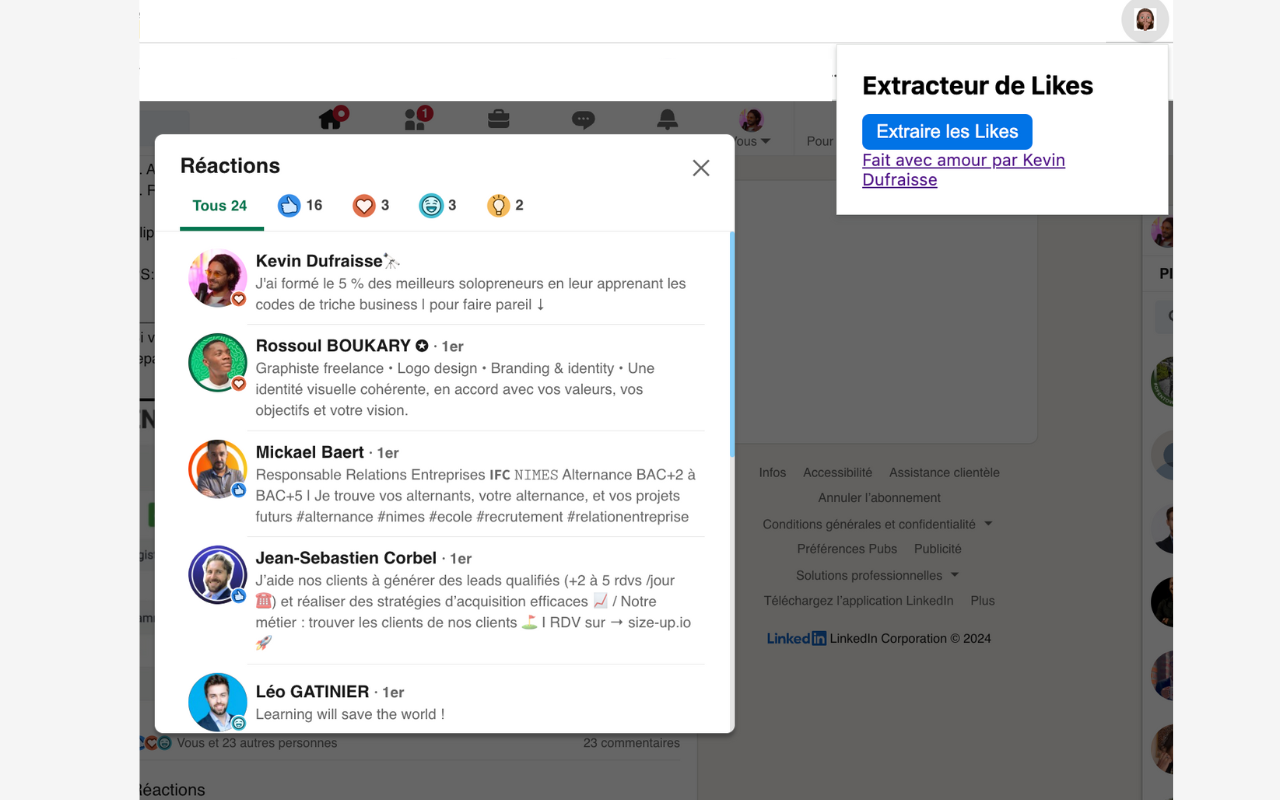
Task: Click the reactions list scrollbar
Action: click(731, 340)
